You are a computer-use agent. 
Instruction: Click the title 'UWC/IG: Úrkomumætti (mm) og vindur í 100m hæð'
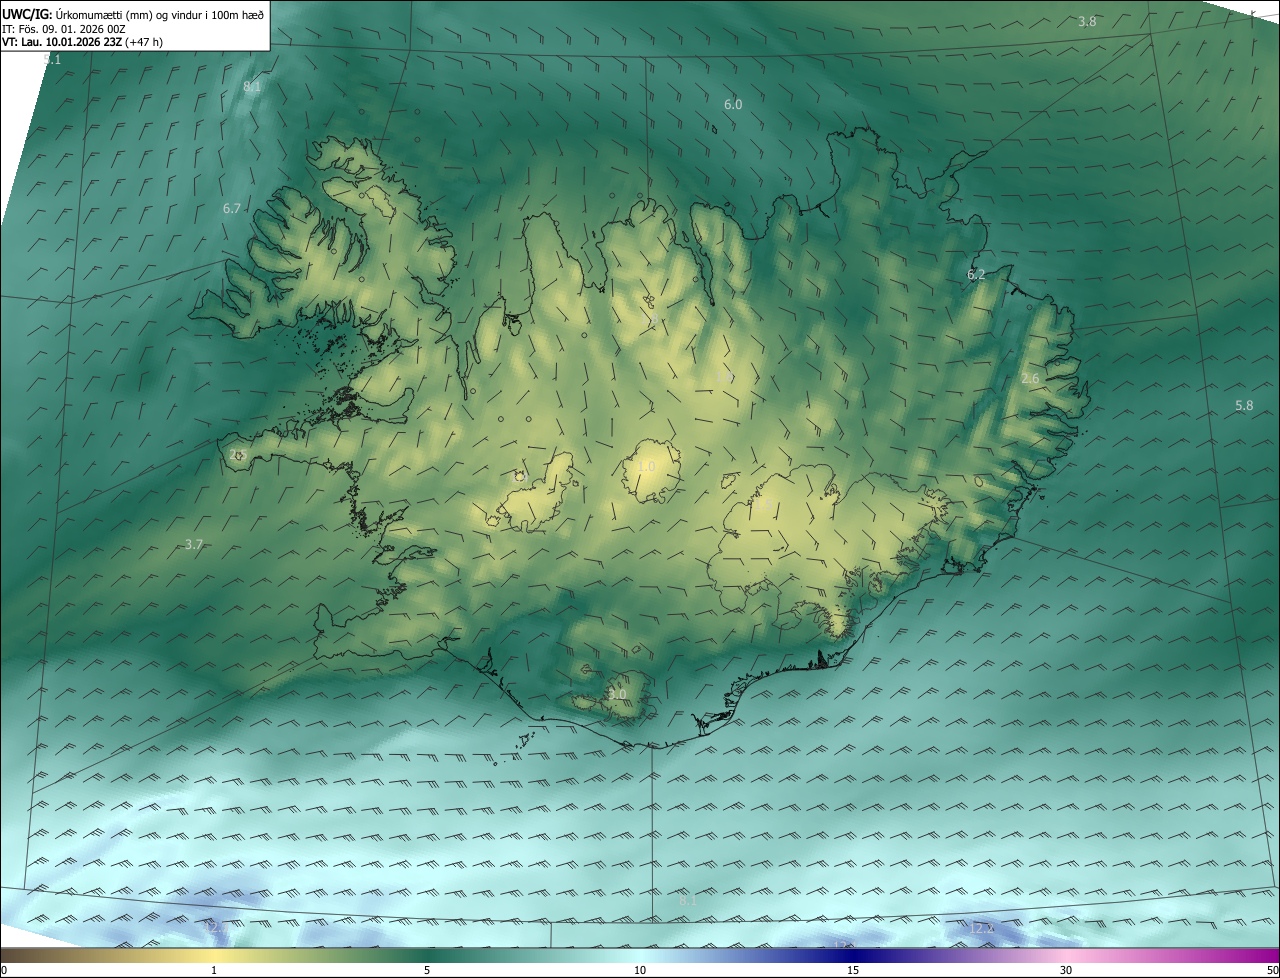click(x=133, y=13)
